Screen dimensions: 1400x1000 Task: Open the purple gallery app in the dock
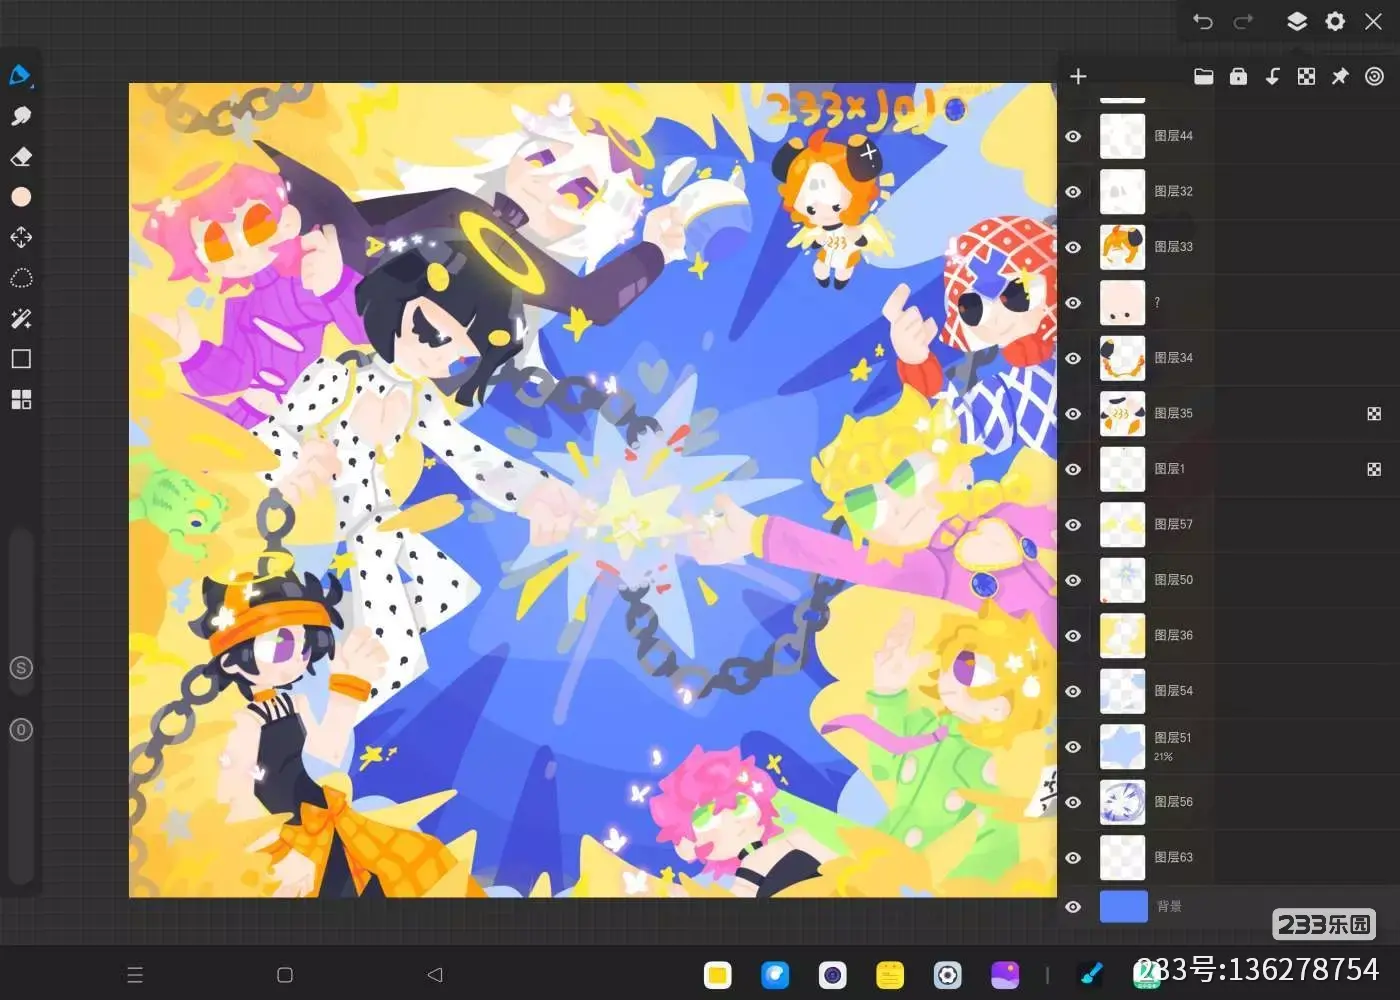[x=1005, y=975]
